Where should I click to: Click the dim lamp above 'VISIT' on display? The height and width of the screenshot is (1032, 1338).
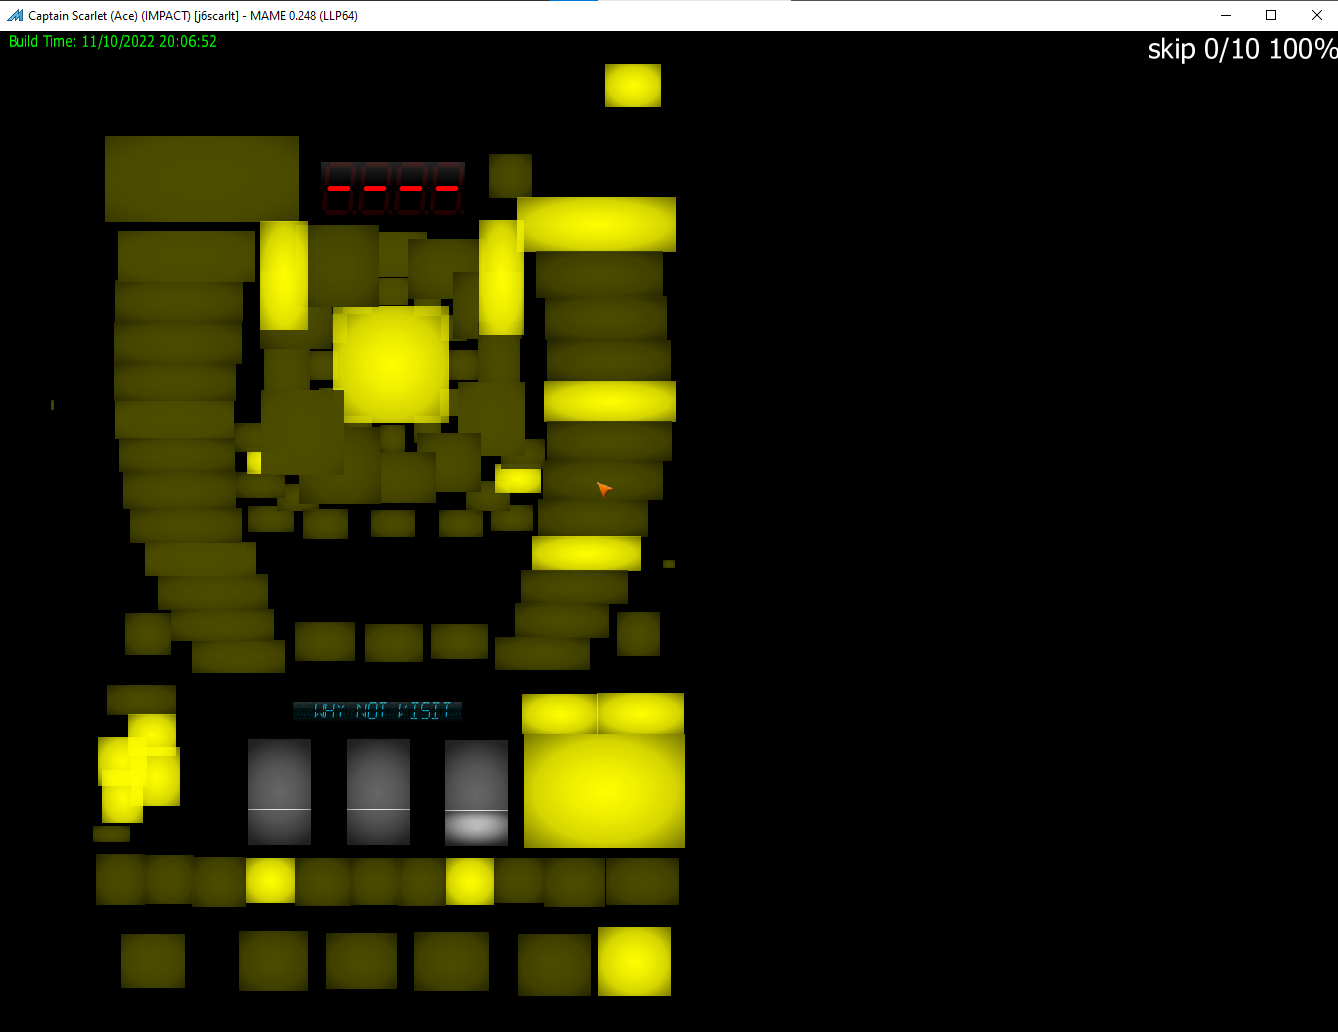[459, 641]
